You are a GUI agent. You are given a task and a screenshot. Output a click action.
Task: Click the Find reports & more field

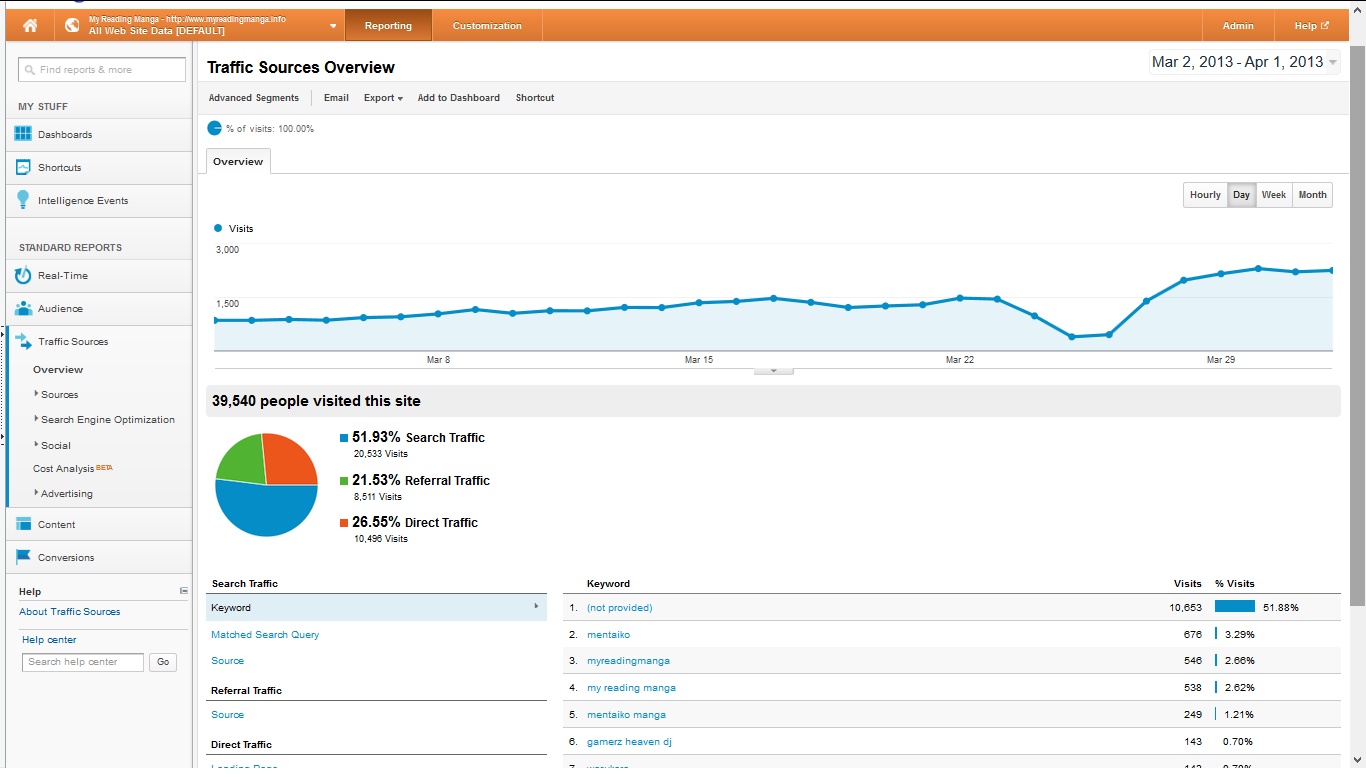102,70
